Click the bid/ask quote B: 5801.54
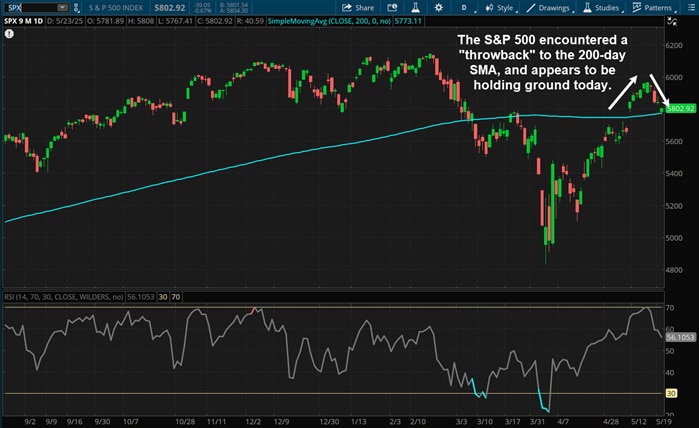 [234, 5]
